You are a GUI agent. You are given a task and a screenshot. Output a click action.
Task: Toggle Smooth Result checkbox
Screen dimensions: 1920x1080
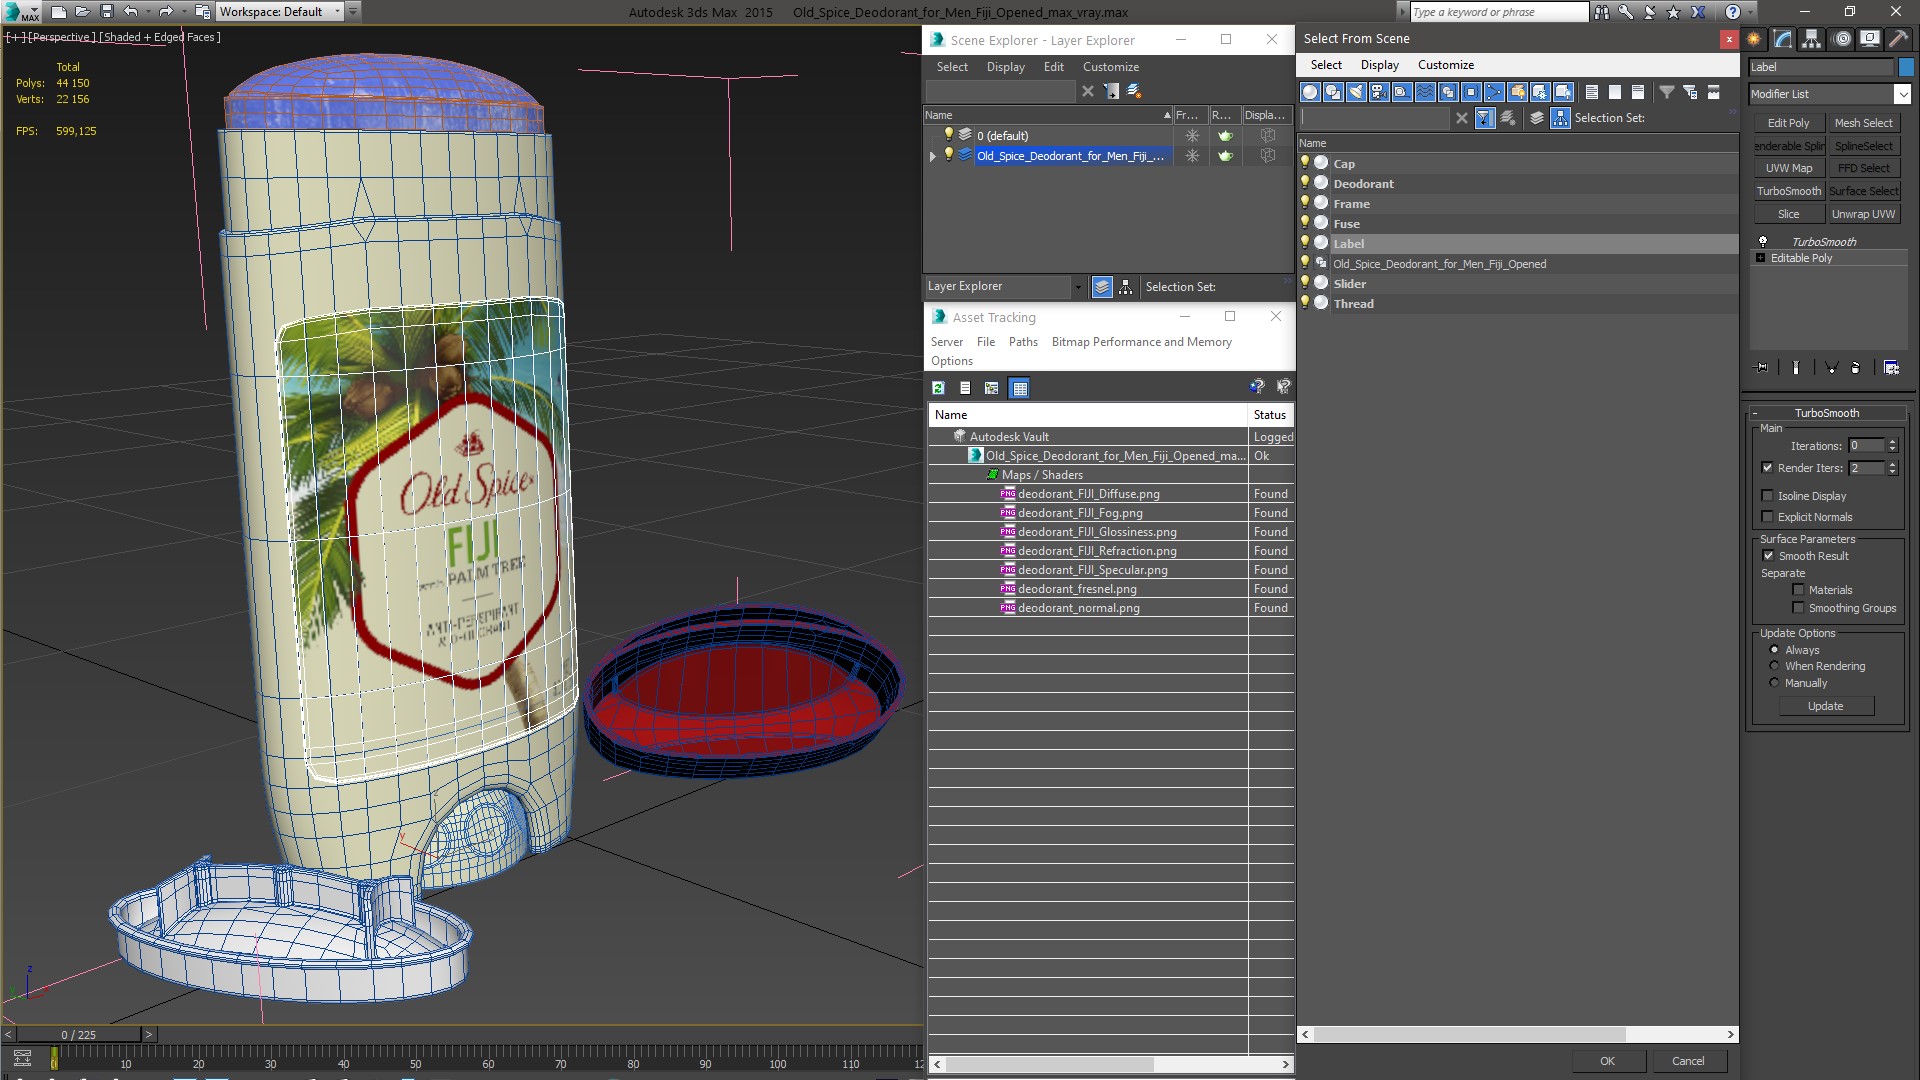(x=1768, y=556)
